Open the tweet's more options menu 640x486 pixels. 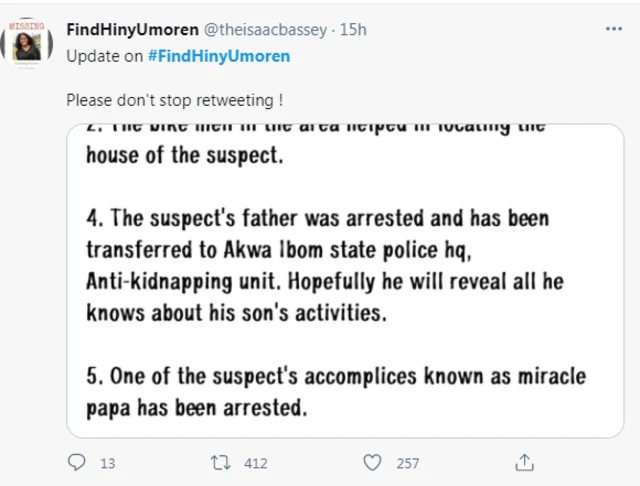(x=614, y=29)
